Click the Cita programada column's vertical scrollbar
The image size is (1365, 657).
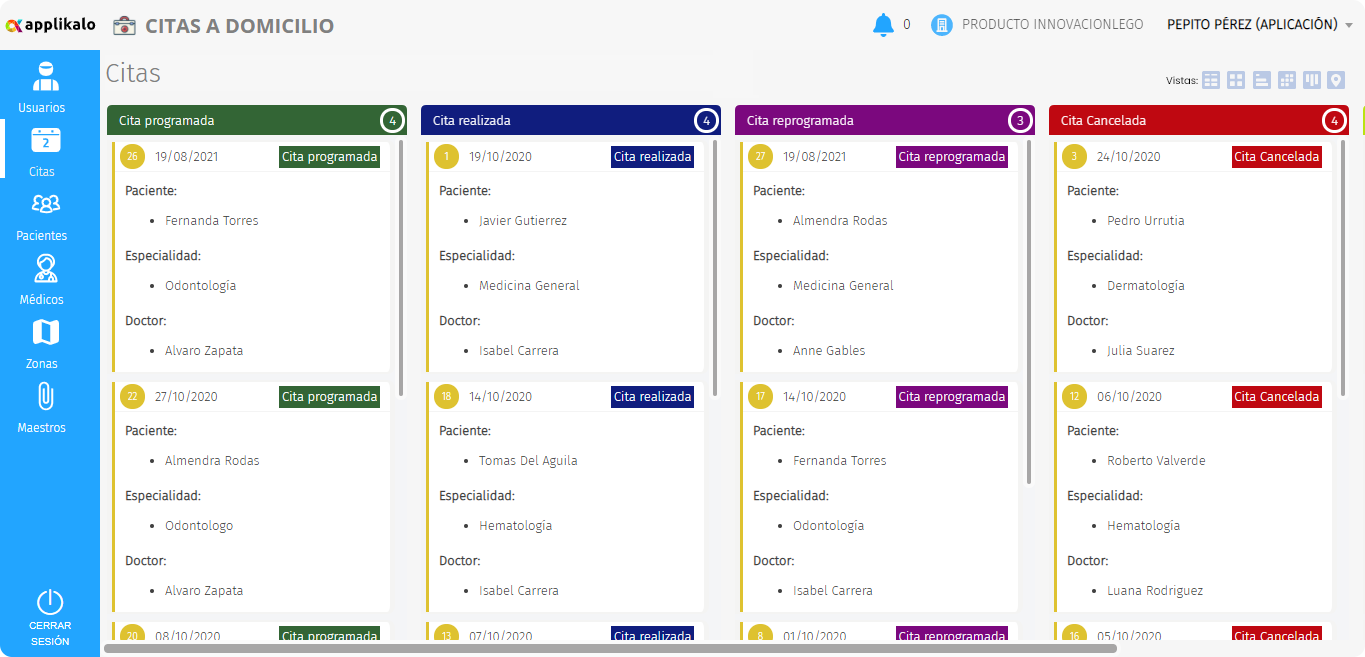[402, 268]
